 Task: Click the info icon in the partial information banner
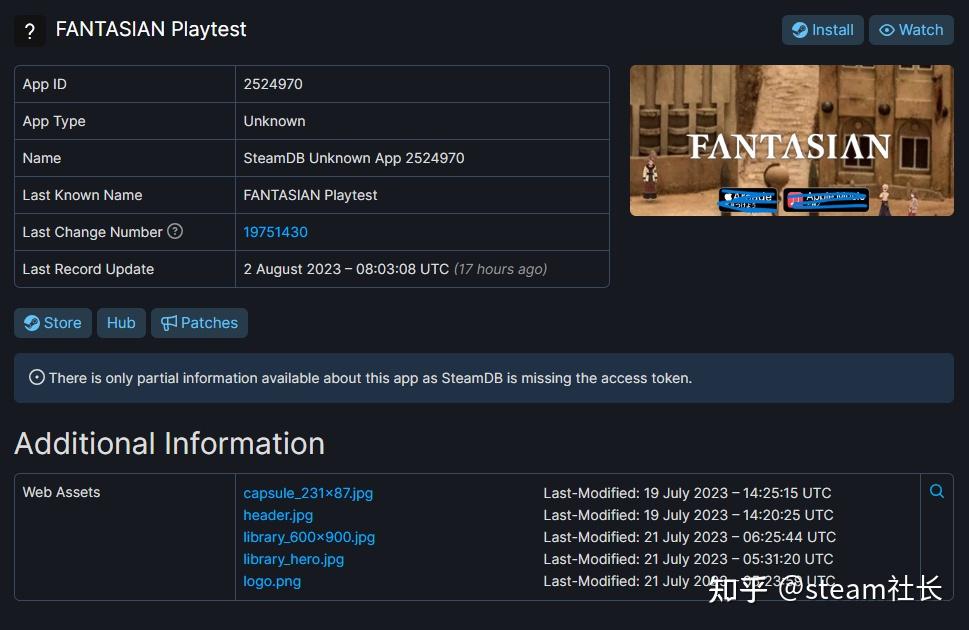tap(36, 378)
